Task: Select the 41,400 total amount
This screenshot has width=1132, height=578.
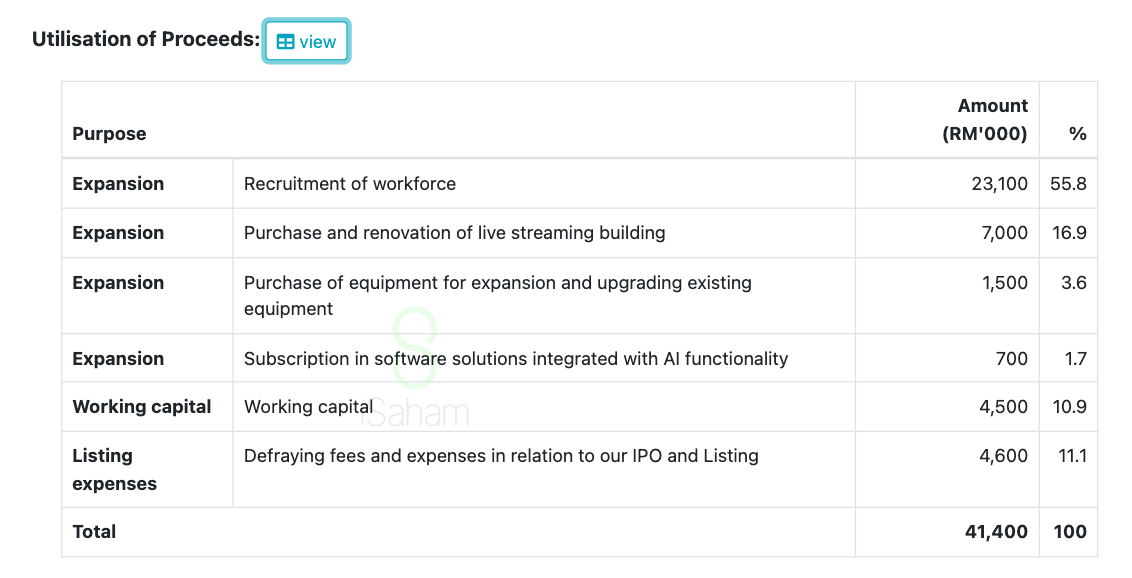Action: click(x=996, y=532)
